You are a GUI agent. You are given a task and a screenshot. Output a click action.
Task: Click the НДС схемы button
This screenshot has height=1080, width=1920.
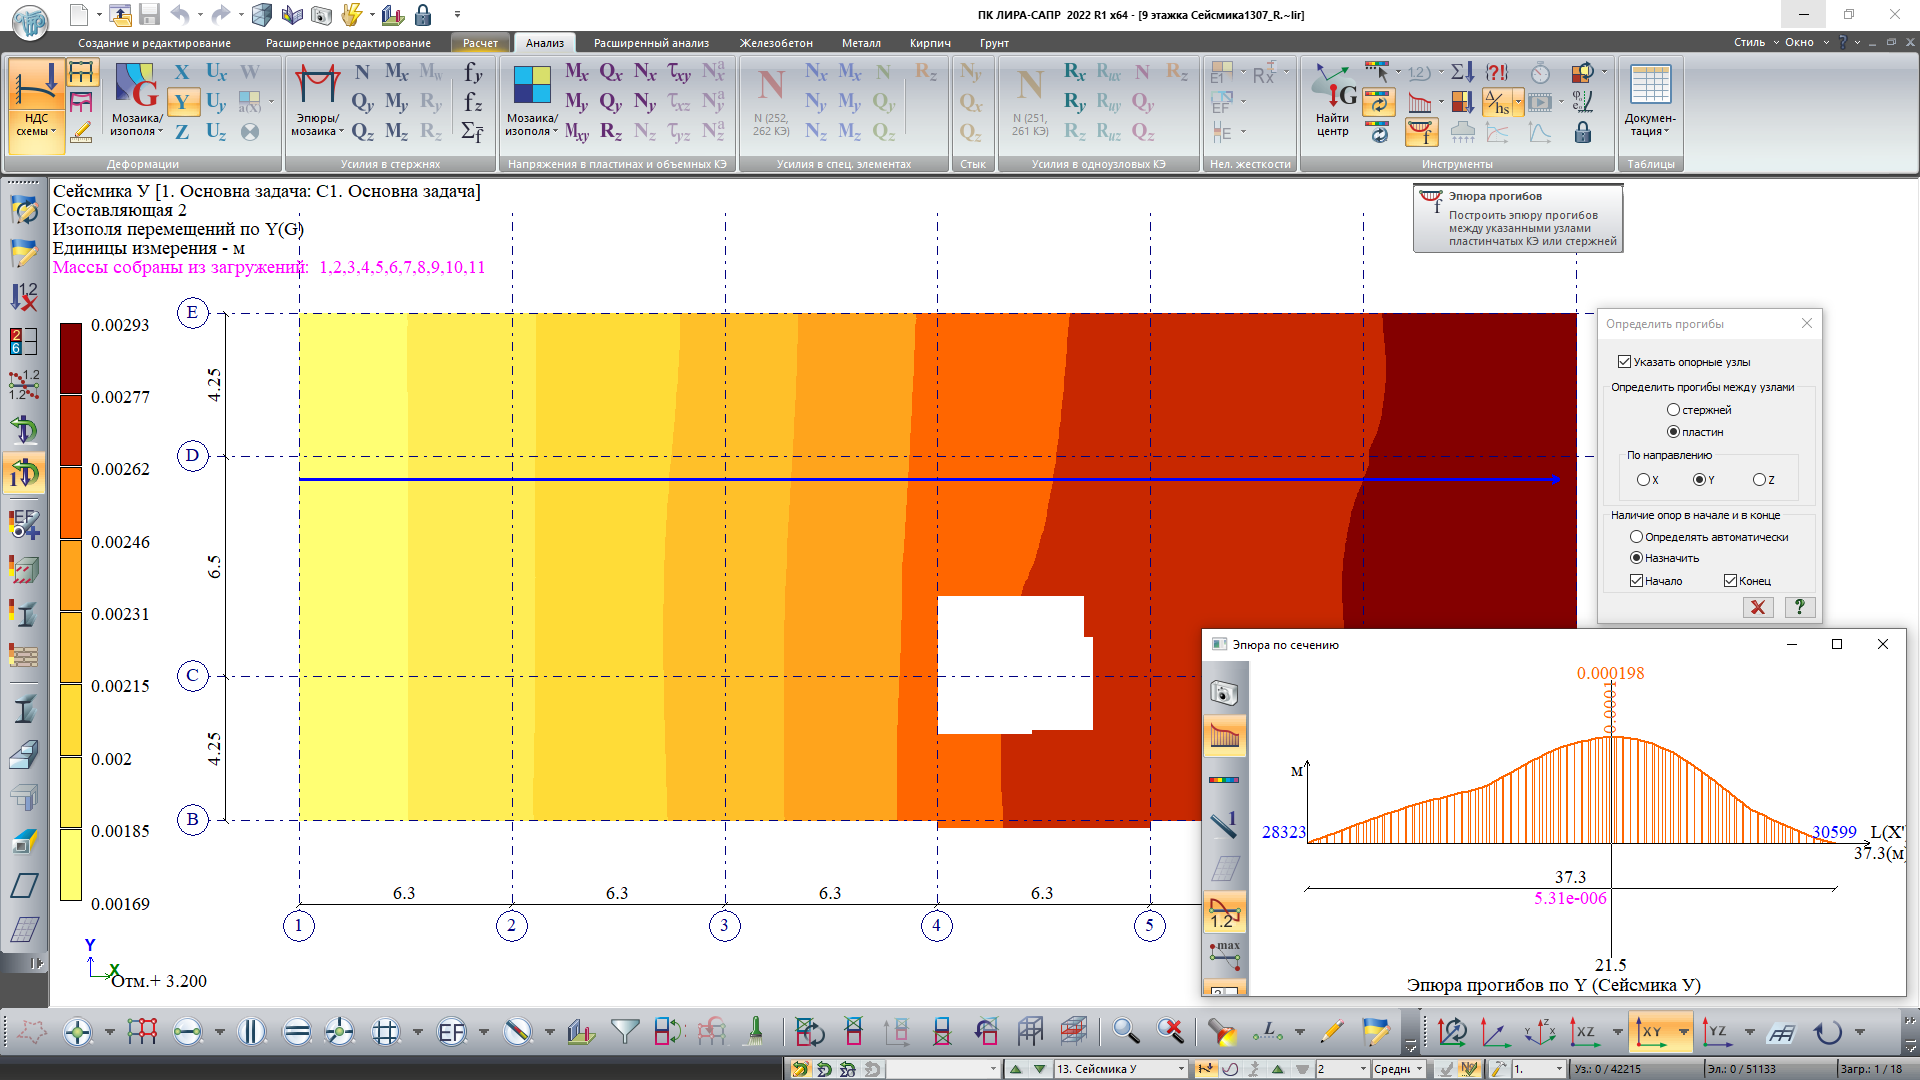(x=36, y=105)
